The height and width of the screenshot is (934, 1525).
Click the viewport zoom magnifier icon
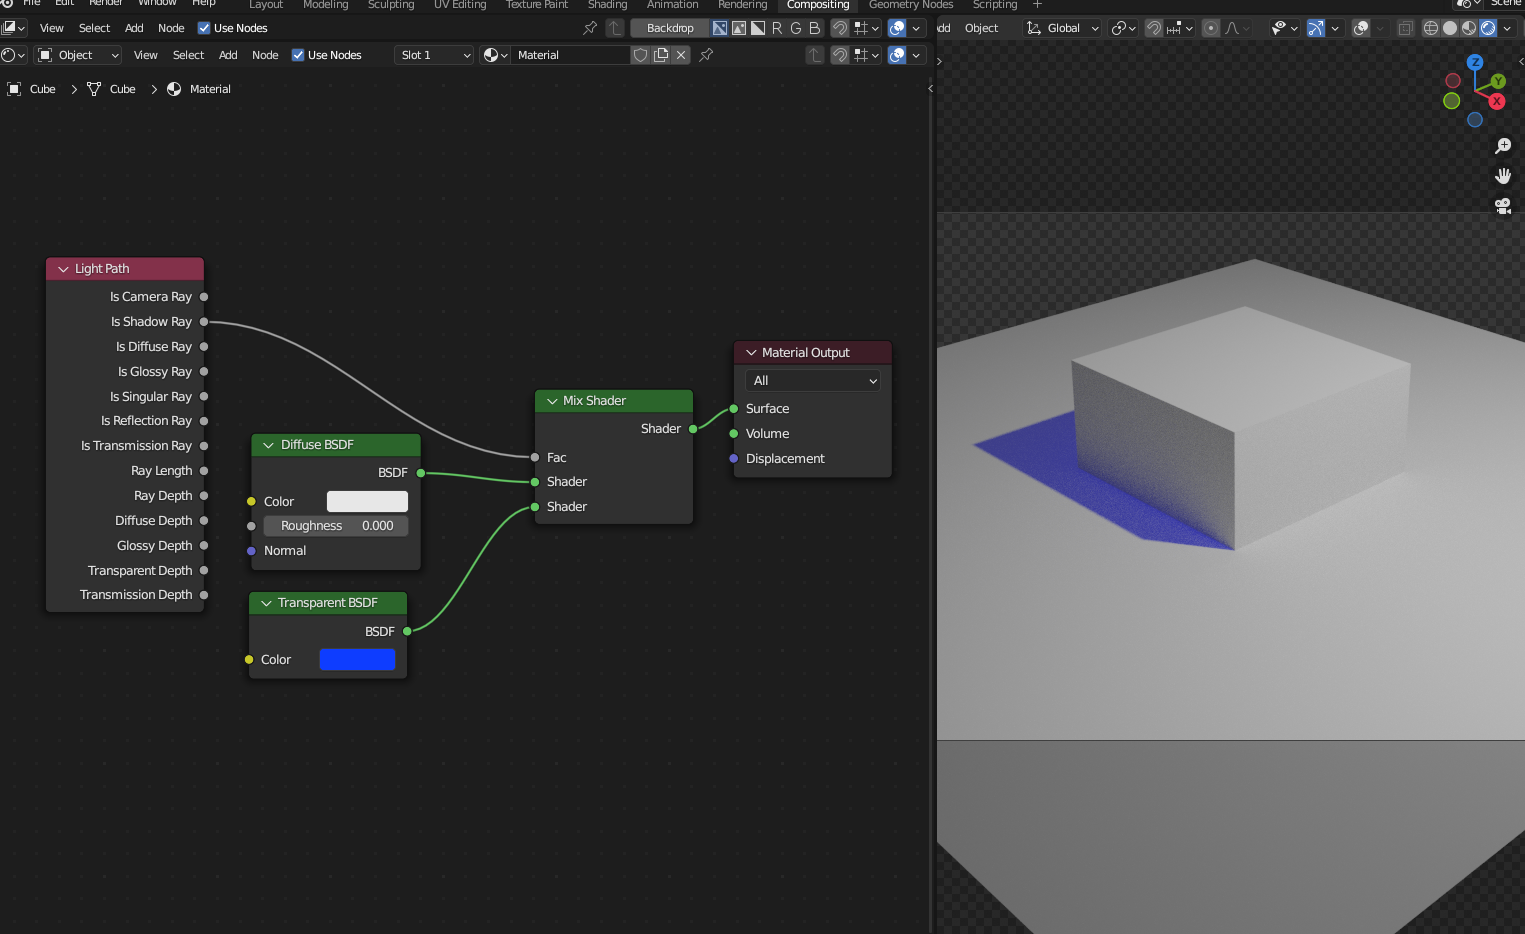point(1503,146)
